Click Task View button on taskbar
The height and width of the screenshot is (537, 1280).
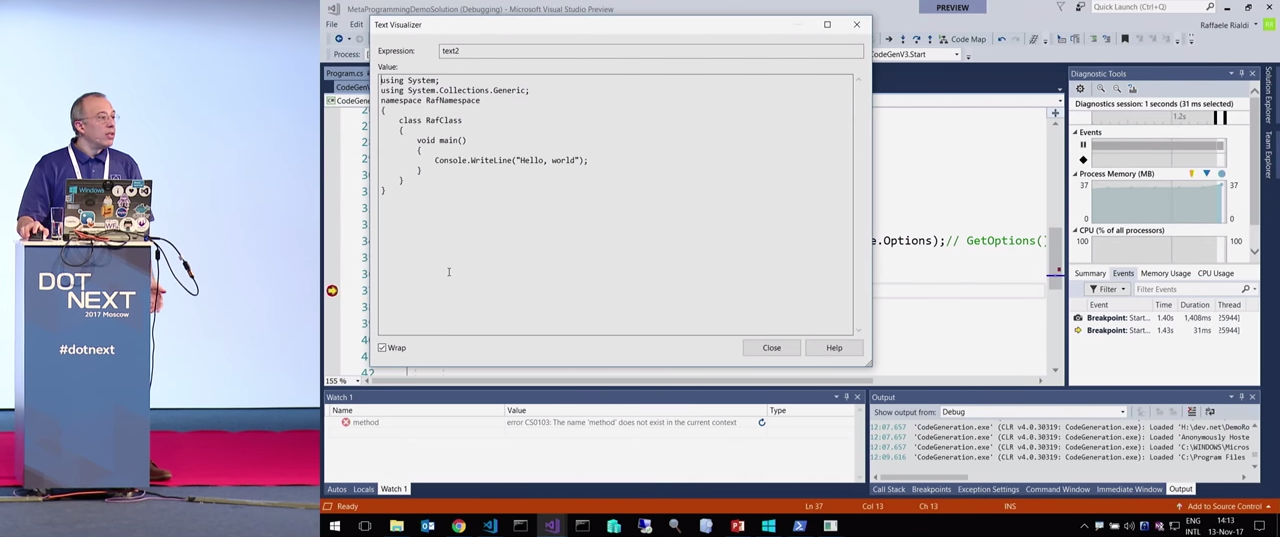pos(365,526)
